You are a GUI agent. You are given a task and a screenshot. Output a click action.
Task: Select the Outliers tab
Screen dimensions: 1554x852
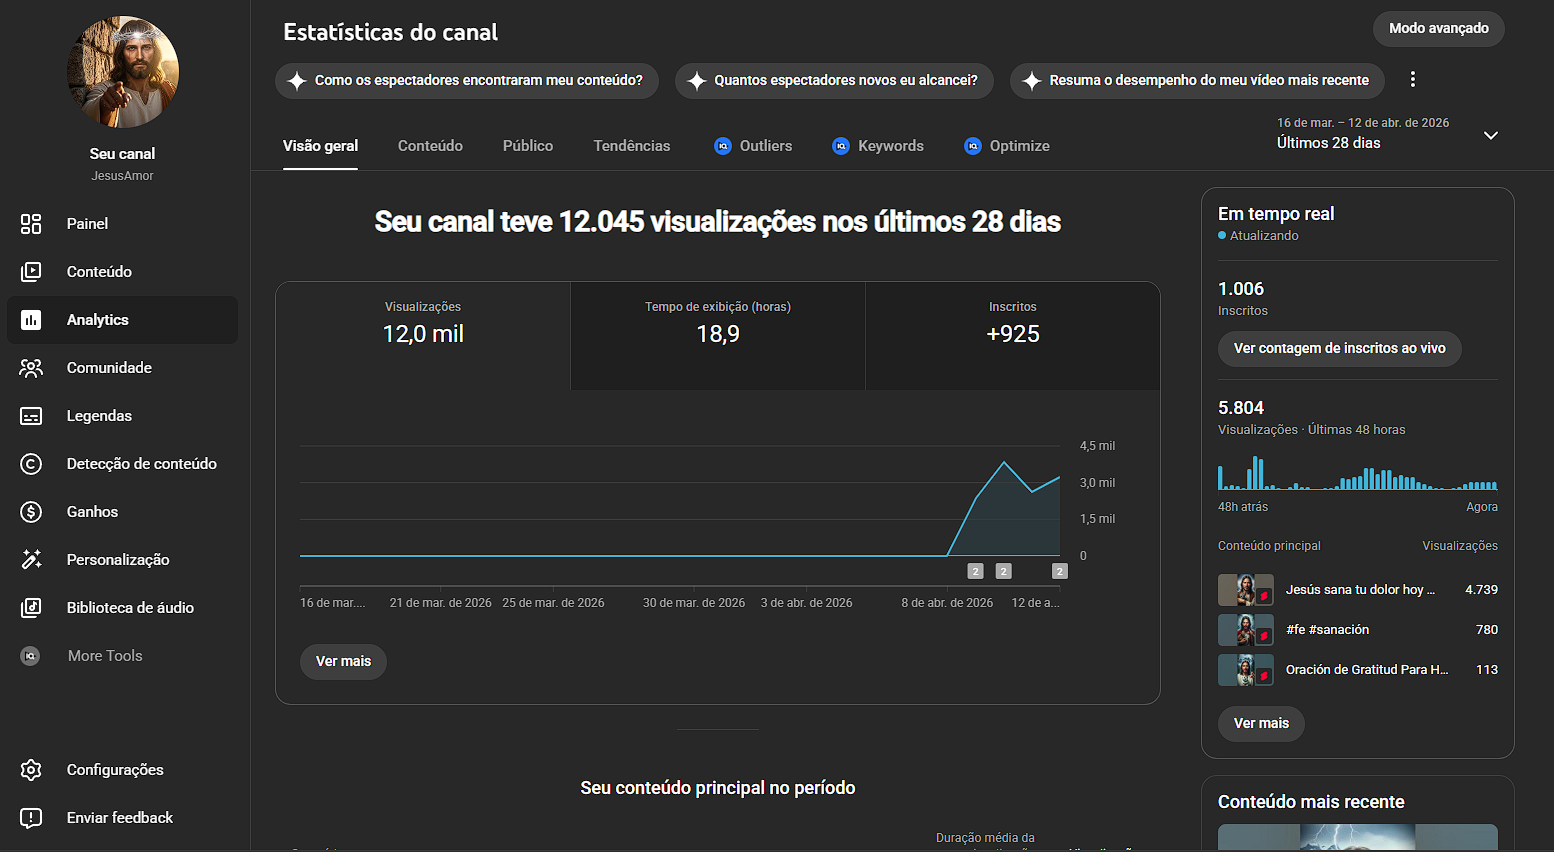click(x=753, y=146)
